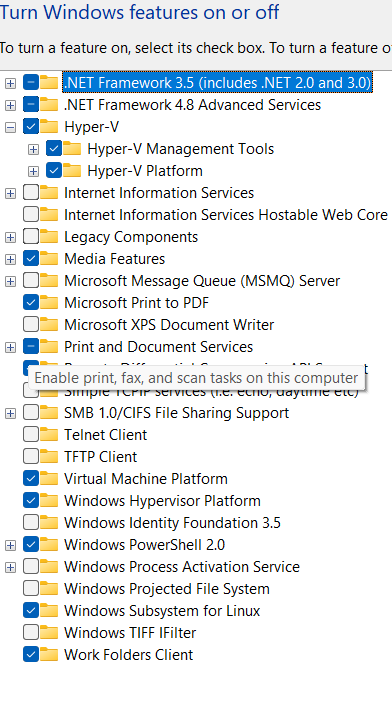Screen dimensions: 392x716
Task: Click the Media Features folder icon
Action: tap(49, 258)
